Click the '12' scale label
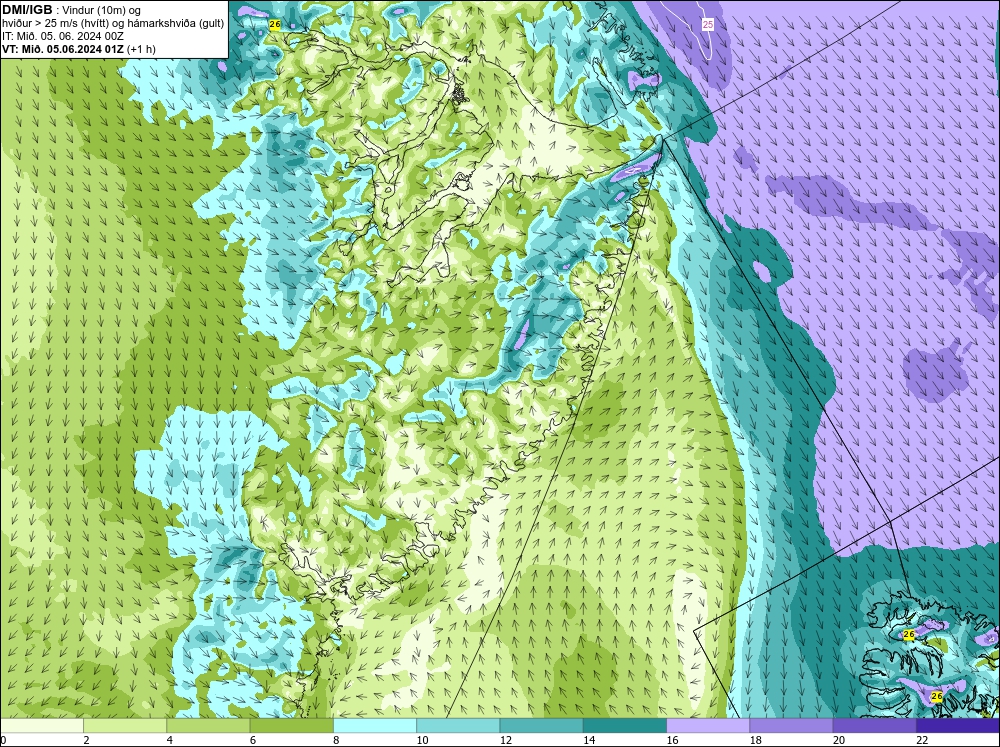 tap(506, 740)
